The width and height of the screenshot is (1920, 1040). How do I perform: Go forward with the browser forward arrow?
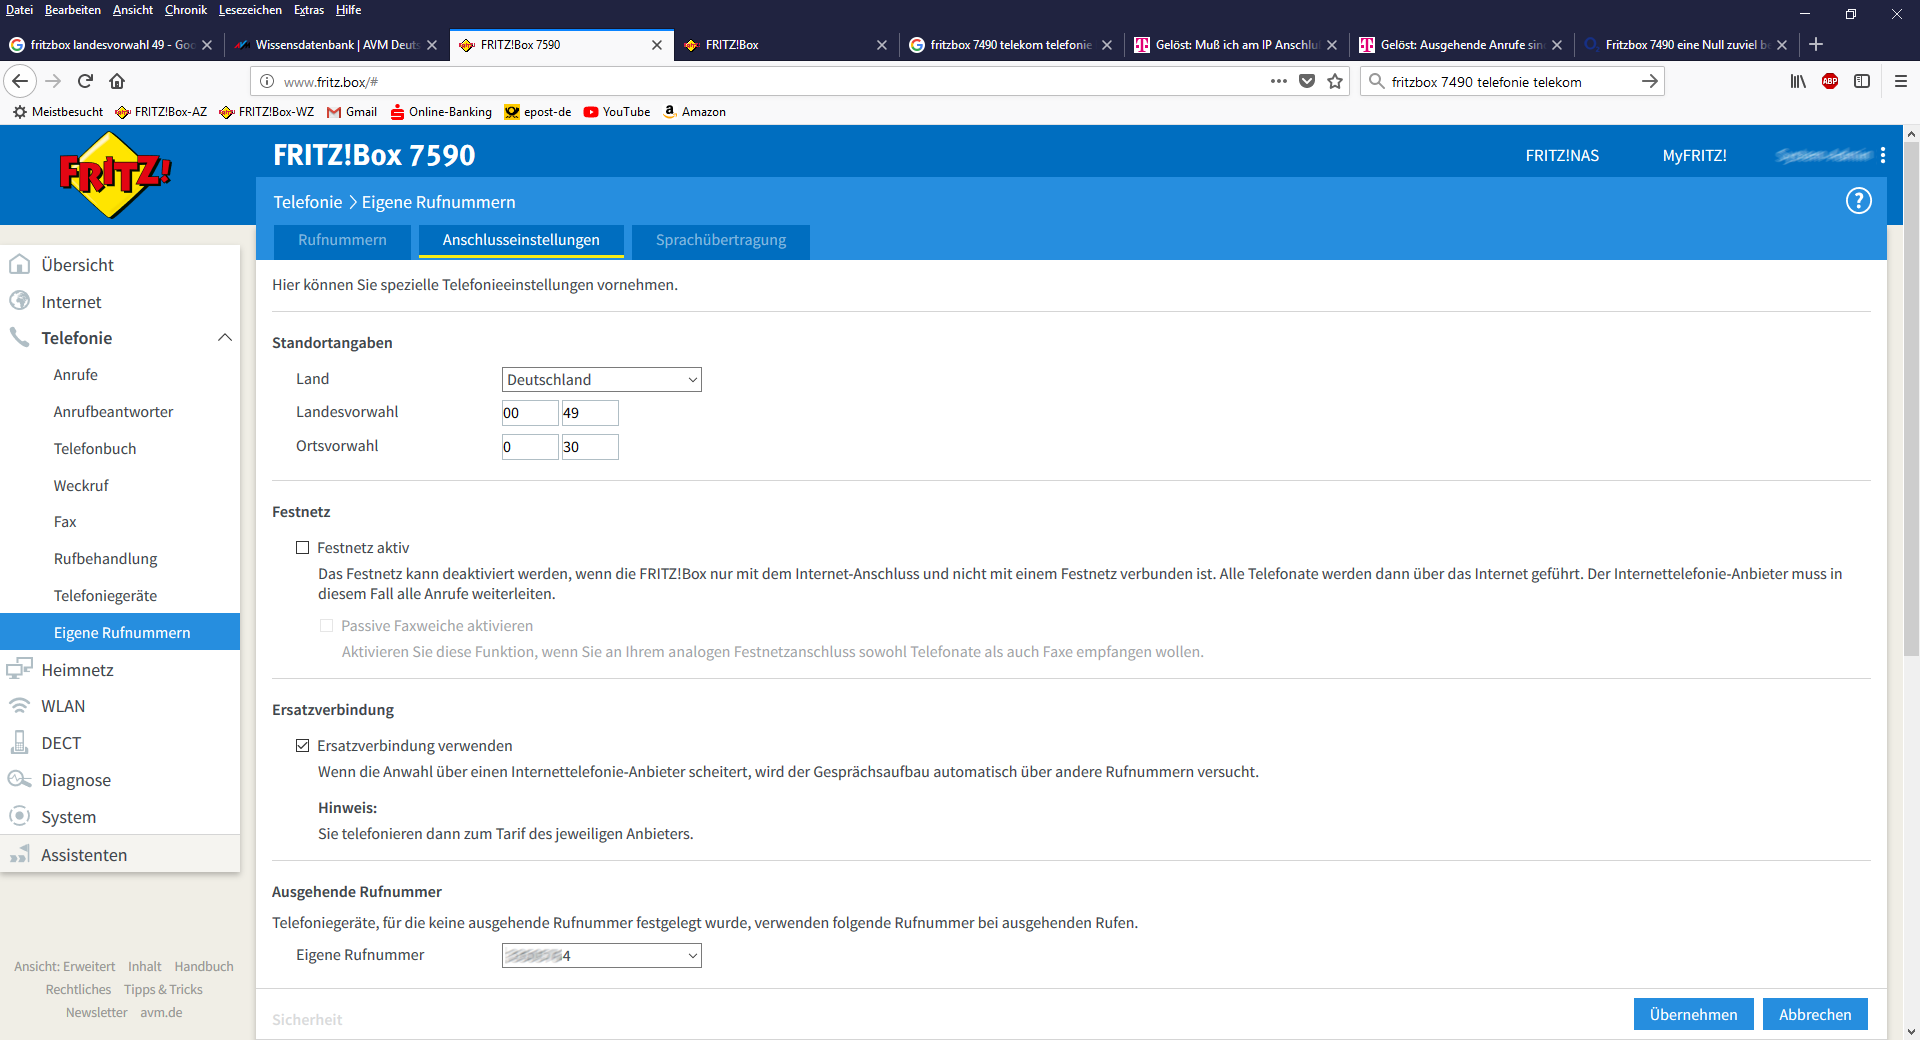pos(53,81)
